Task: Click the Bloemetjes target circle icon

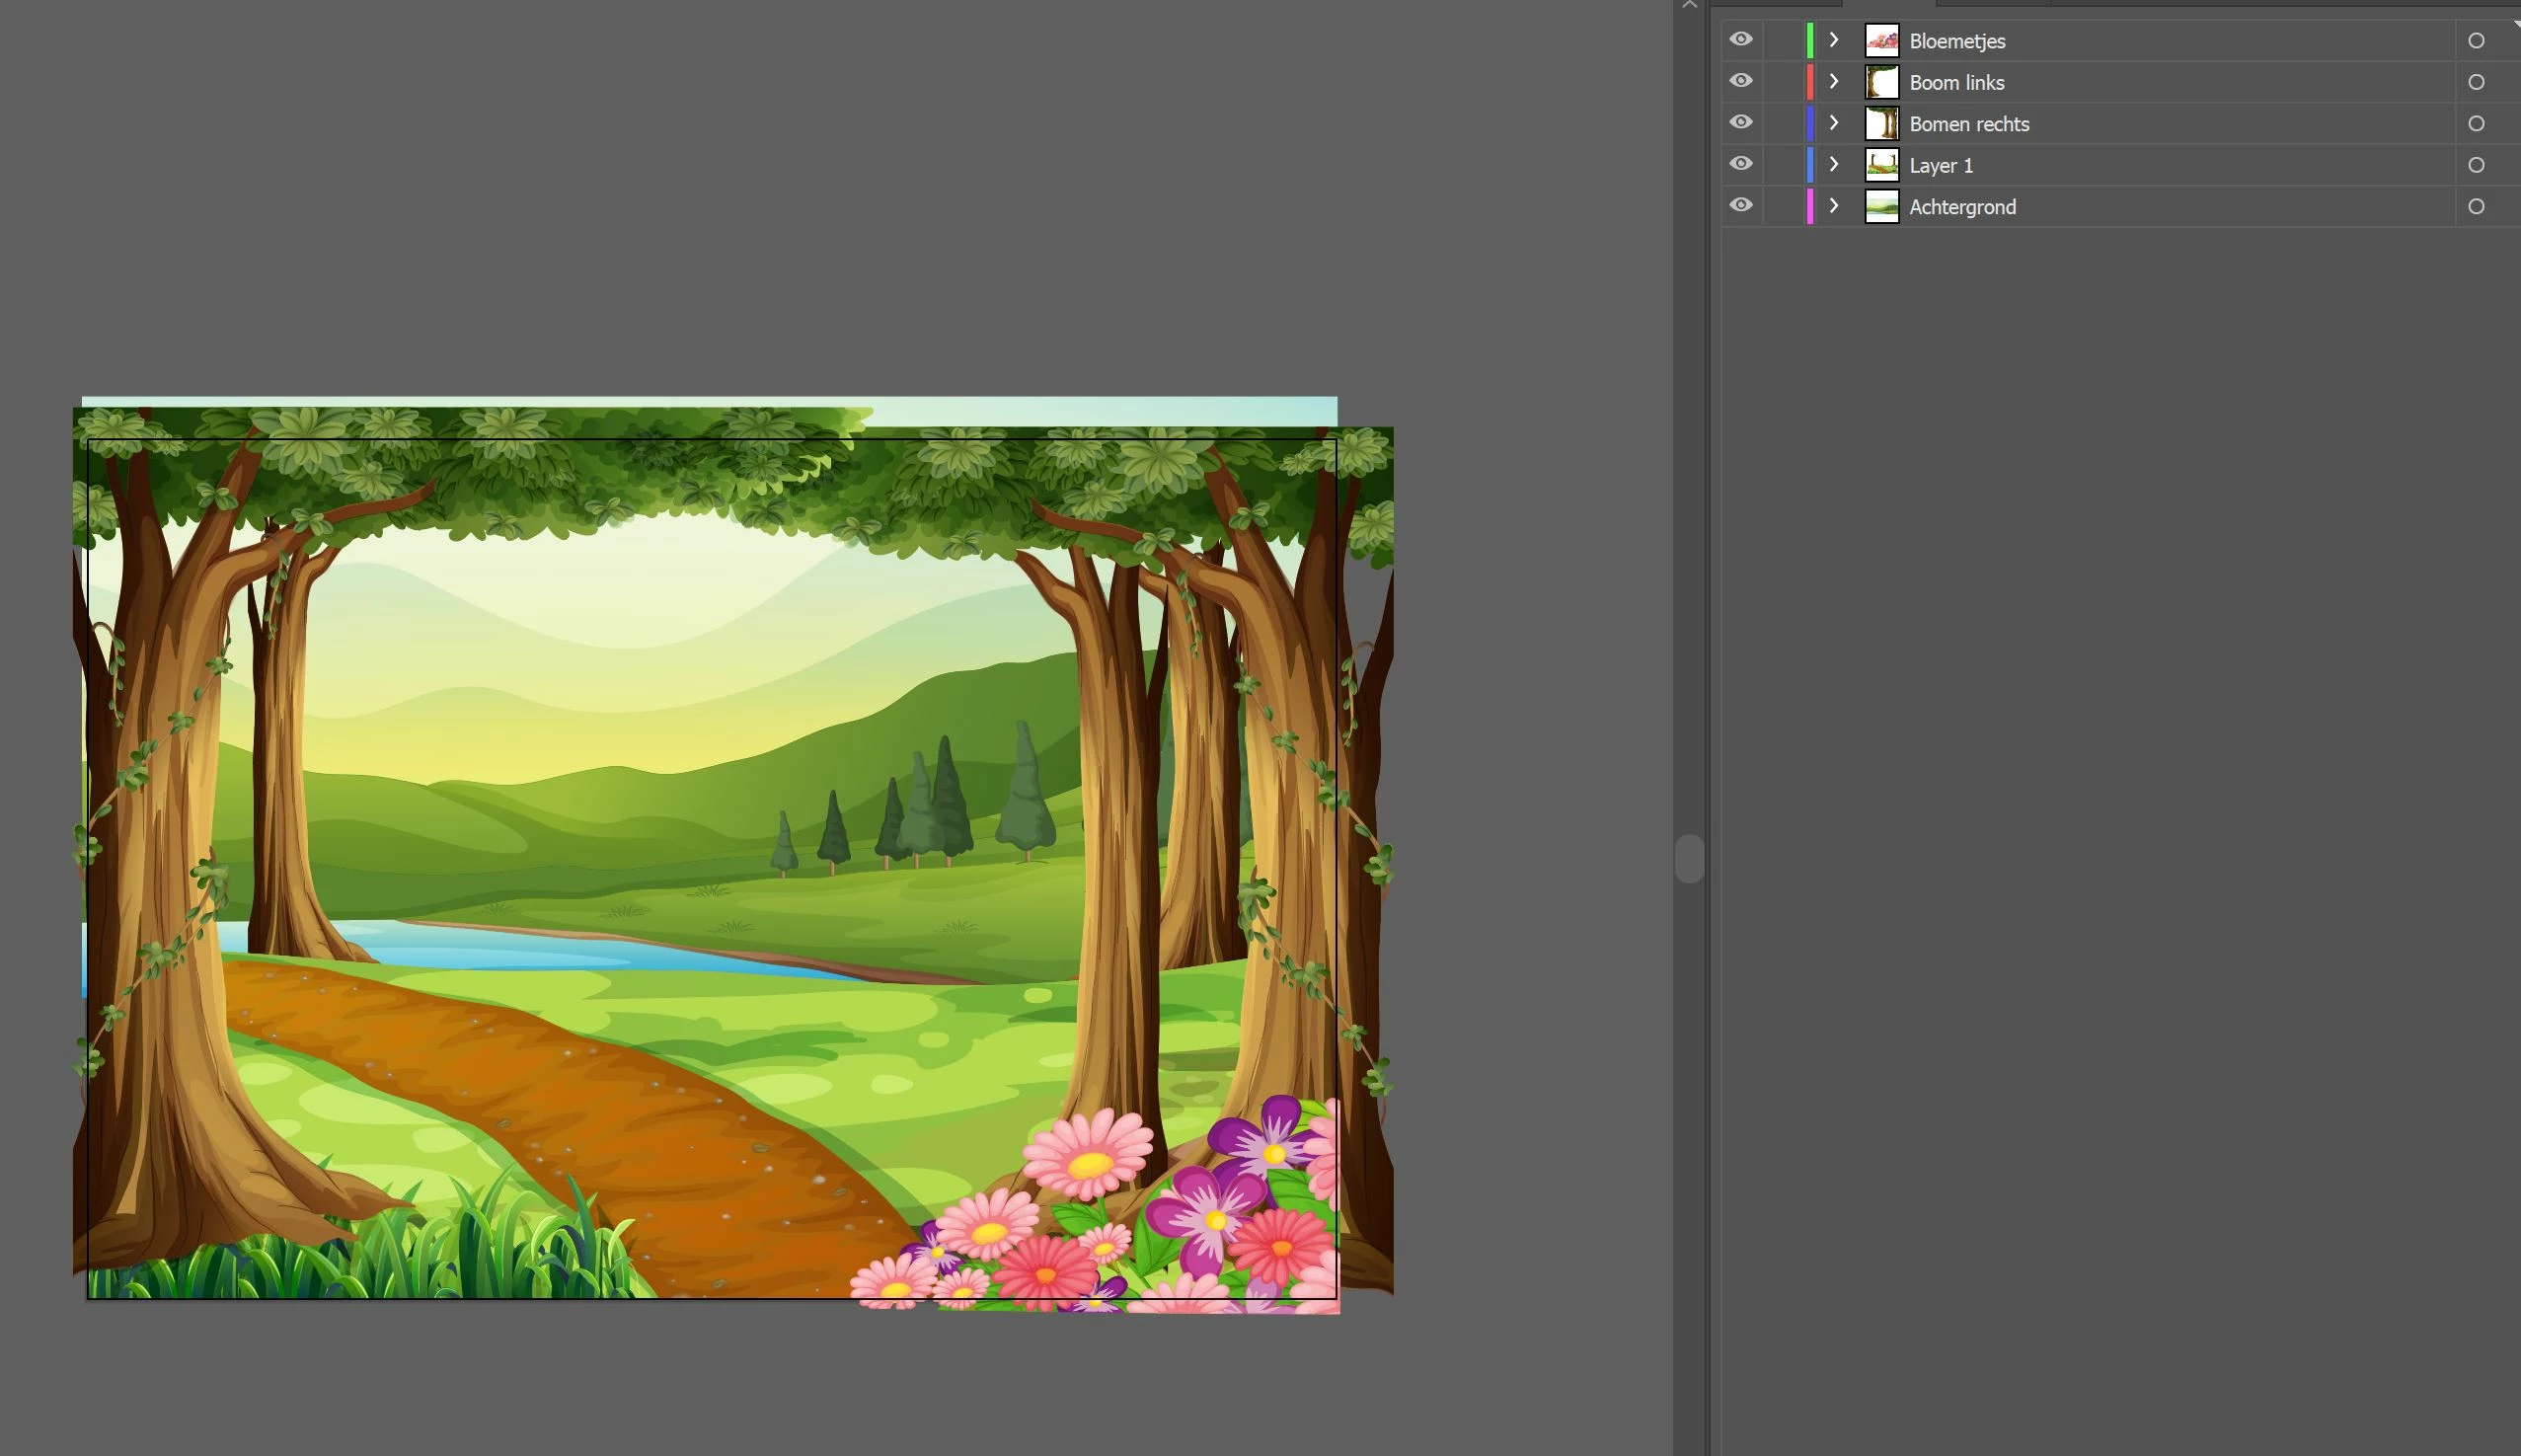Action: pos(2476,41)
